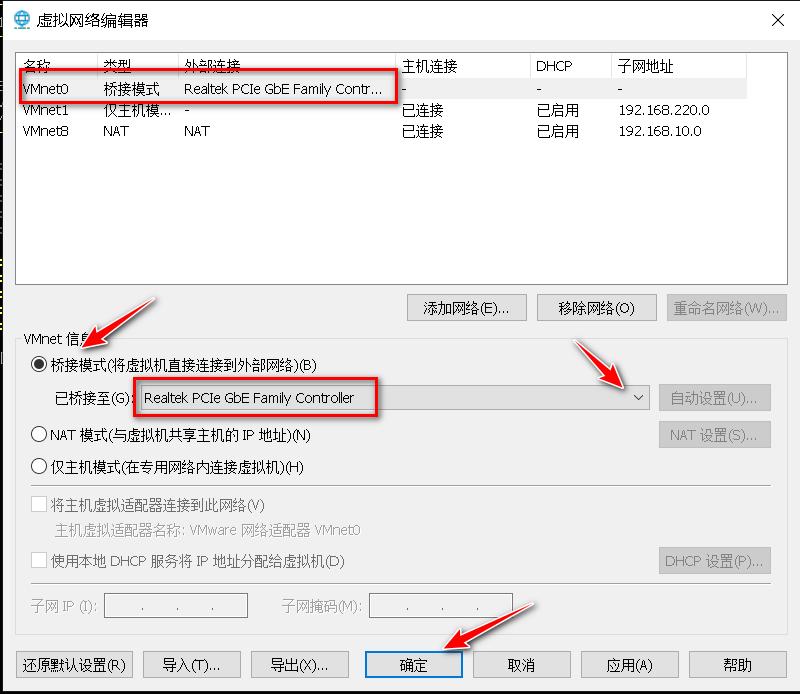Viewport: 800px width, 694px height.
Task: Click 还原默认设置 to restore defaults
Action: (x=68, y=664)
